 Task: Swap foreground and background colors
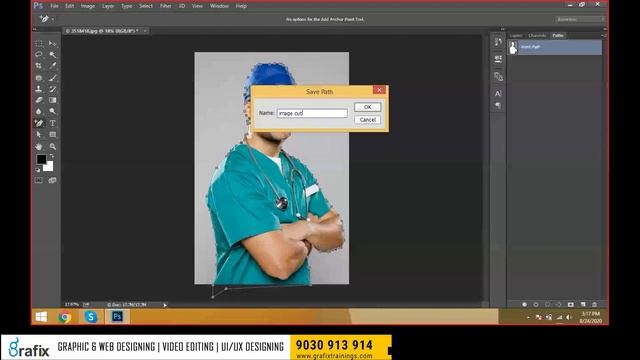click(52, 156)
